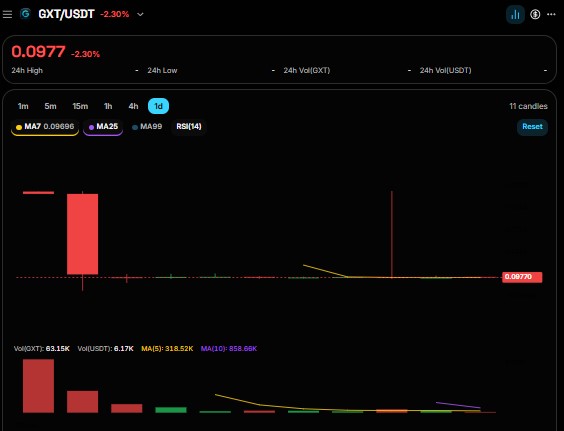
Task: Toggle the chart bars icon button
Action: (515, 14)
